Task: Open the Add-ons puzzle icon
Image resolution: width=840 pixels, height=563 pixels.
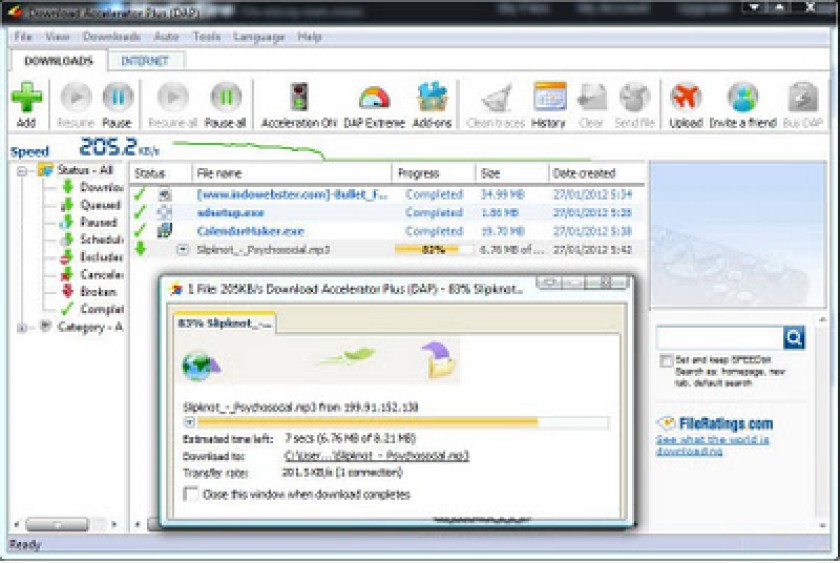Action: (x=432, y=97)
